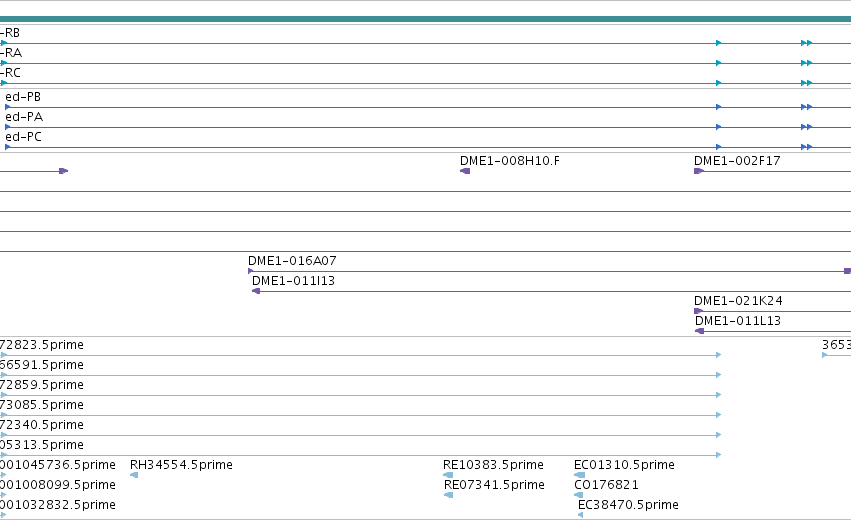Click the -RC transcript label
Viewport: 851px width, 520px height.
10,73
